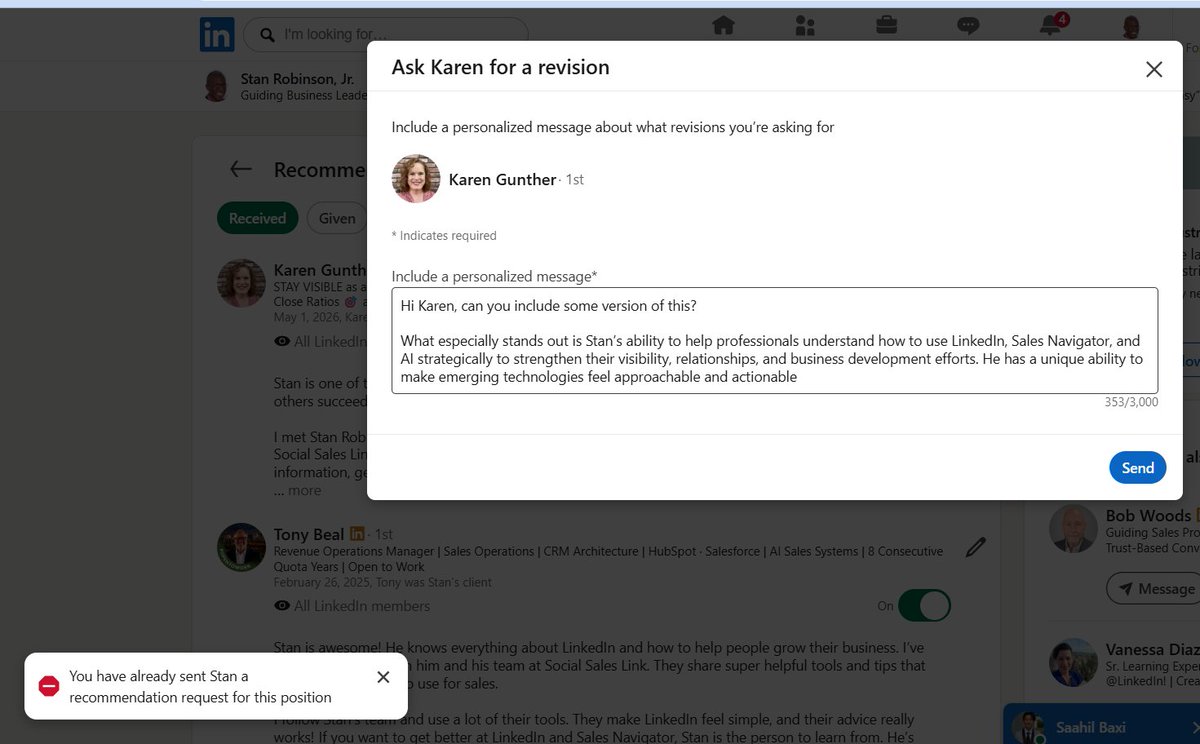
Task: Open the Messaging speech bubble icon
Action: pyautogui.click(x=968, y=26)
